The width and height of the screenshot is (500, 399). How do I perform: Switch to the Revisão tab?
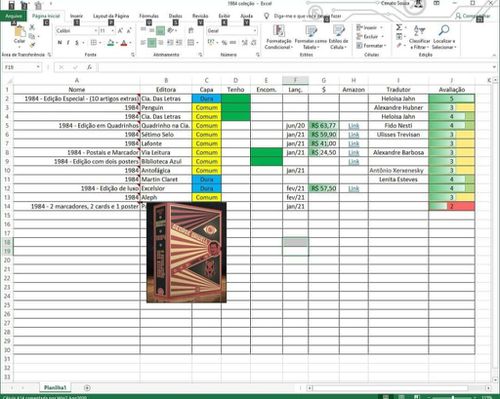200,16
